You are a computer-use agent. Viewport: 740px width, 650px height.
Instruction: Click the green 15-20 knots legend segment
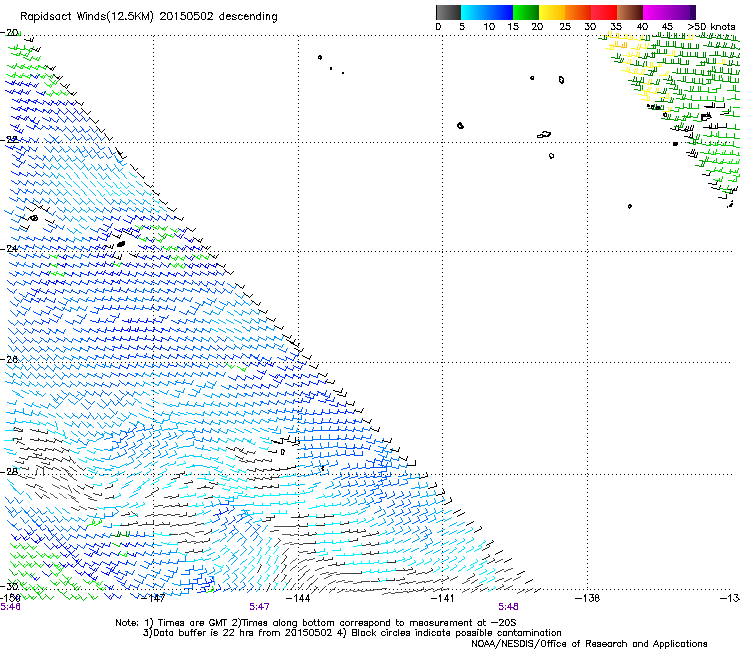[526, 12]
